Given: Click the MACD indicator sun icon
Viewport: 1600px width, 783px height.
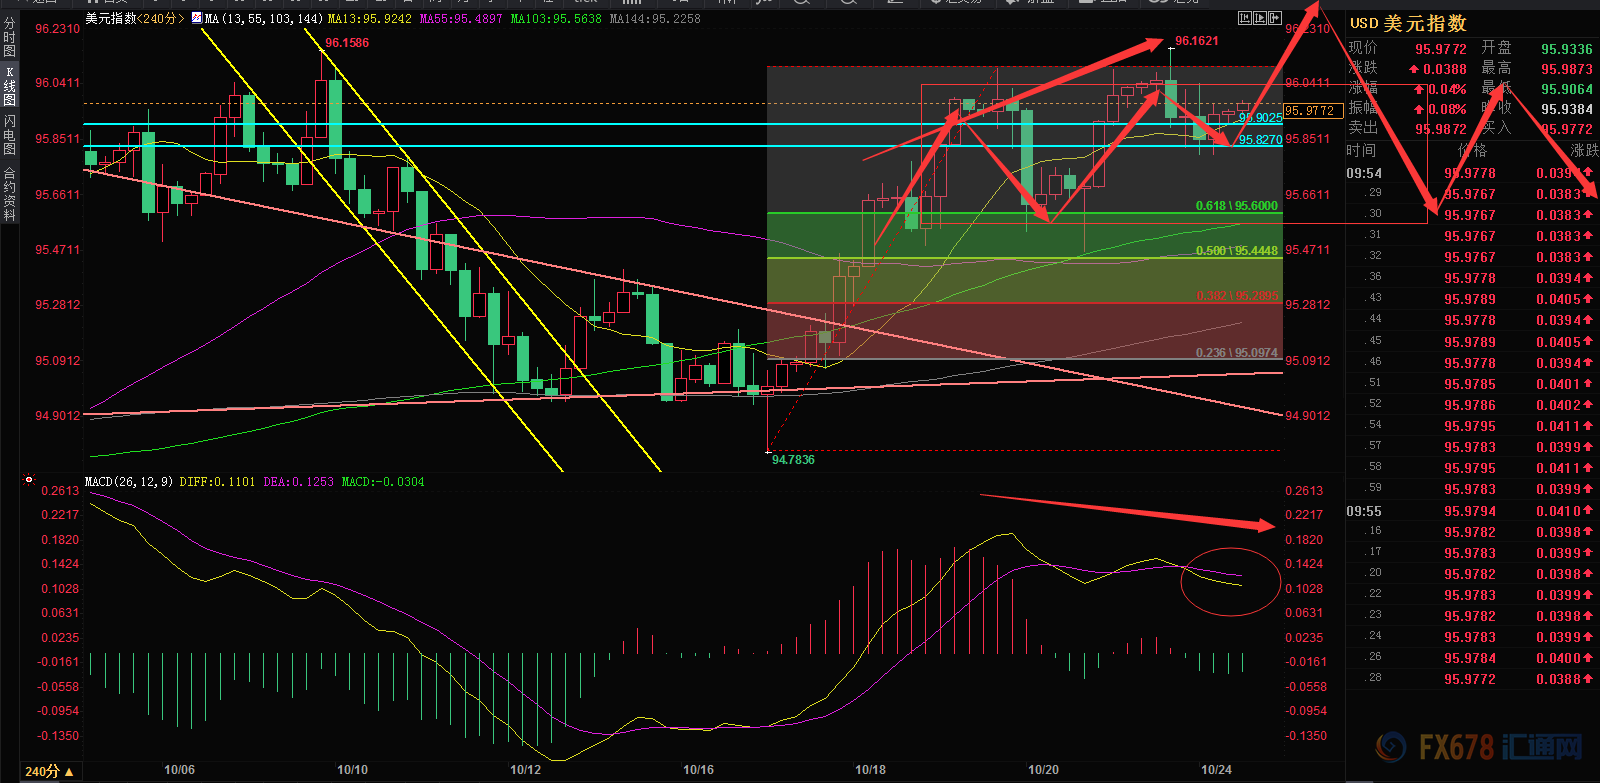Looking at the screenshot, I should 29,481.
